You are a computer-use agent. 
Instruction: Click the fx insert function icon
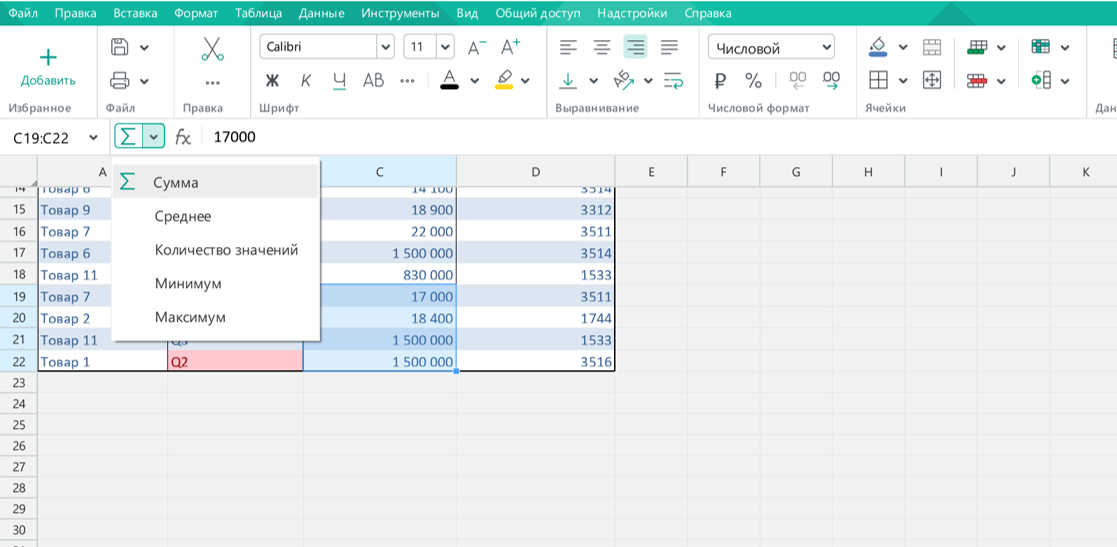pyautogui.click(x=183, y=137)
